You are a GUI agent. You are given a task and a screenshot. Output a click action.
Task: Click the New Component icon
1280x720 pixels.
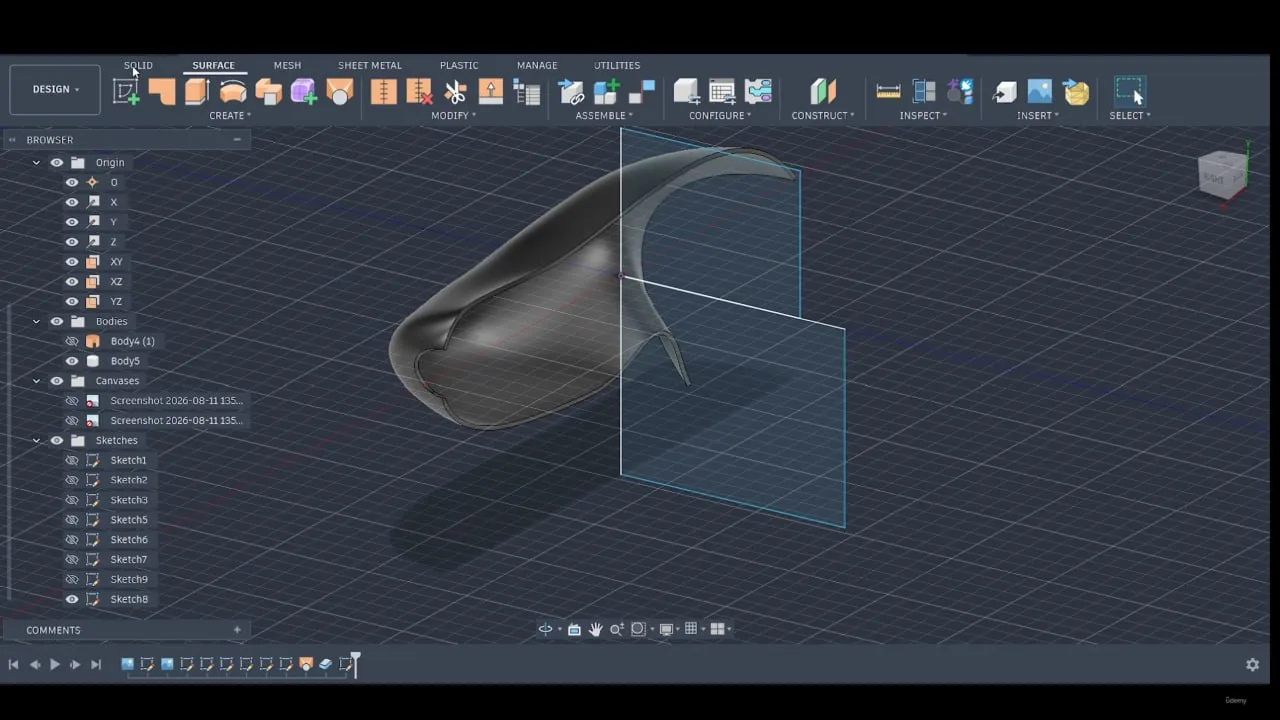(607, 92)
